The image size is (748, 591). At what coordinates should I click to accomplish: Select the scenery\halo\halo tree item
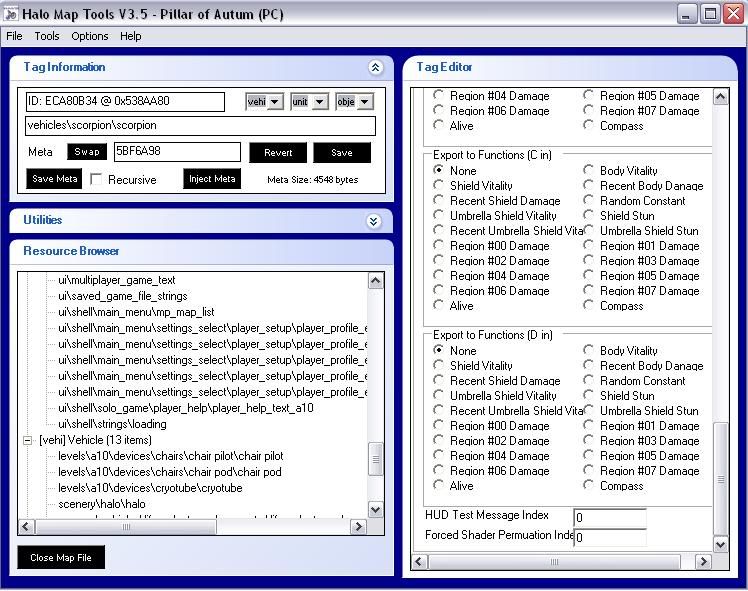click(x=102, y=504)
